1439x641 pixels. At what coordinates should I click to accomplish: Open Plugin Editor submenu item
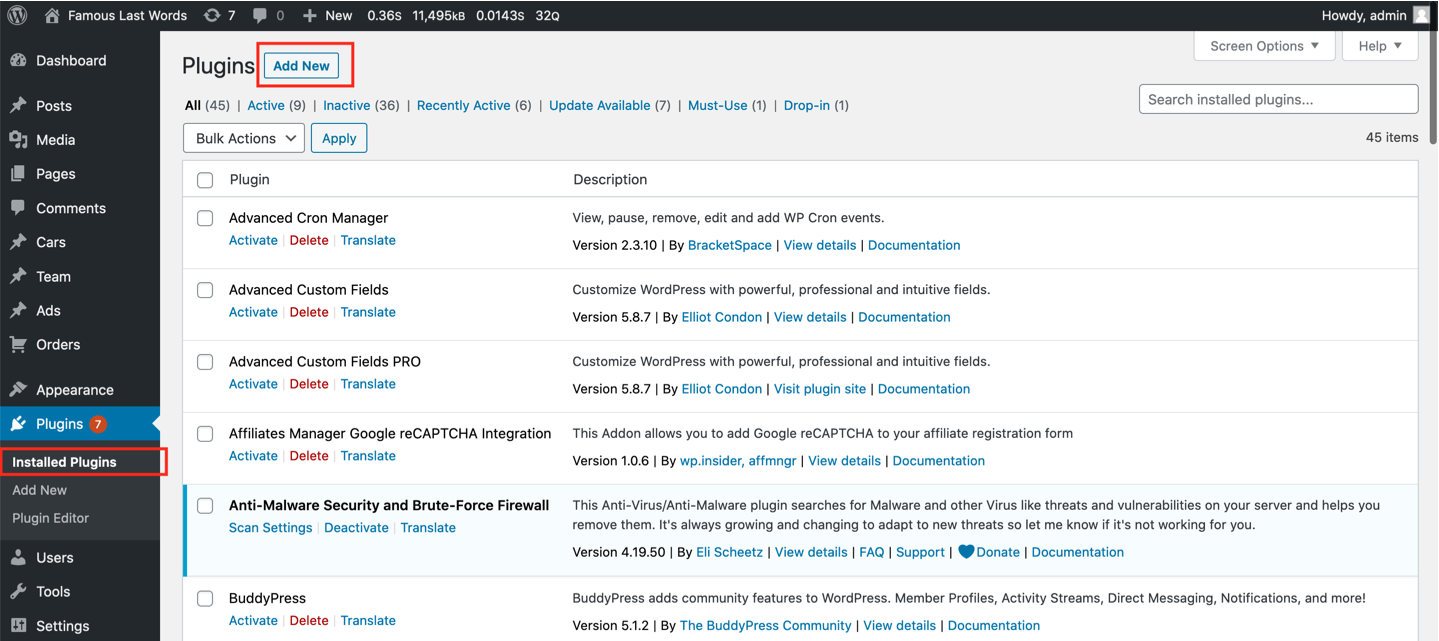click(50, 518)
